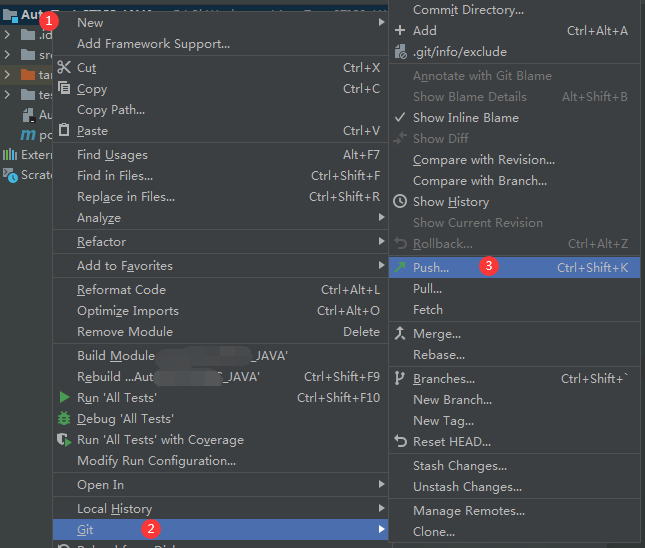
Task: Open the .git/info/exclude file entry
Action: point(459,52)
